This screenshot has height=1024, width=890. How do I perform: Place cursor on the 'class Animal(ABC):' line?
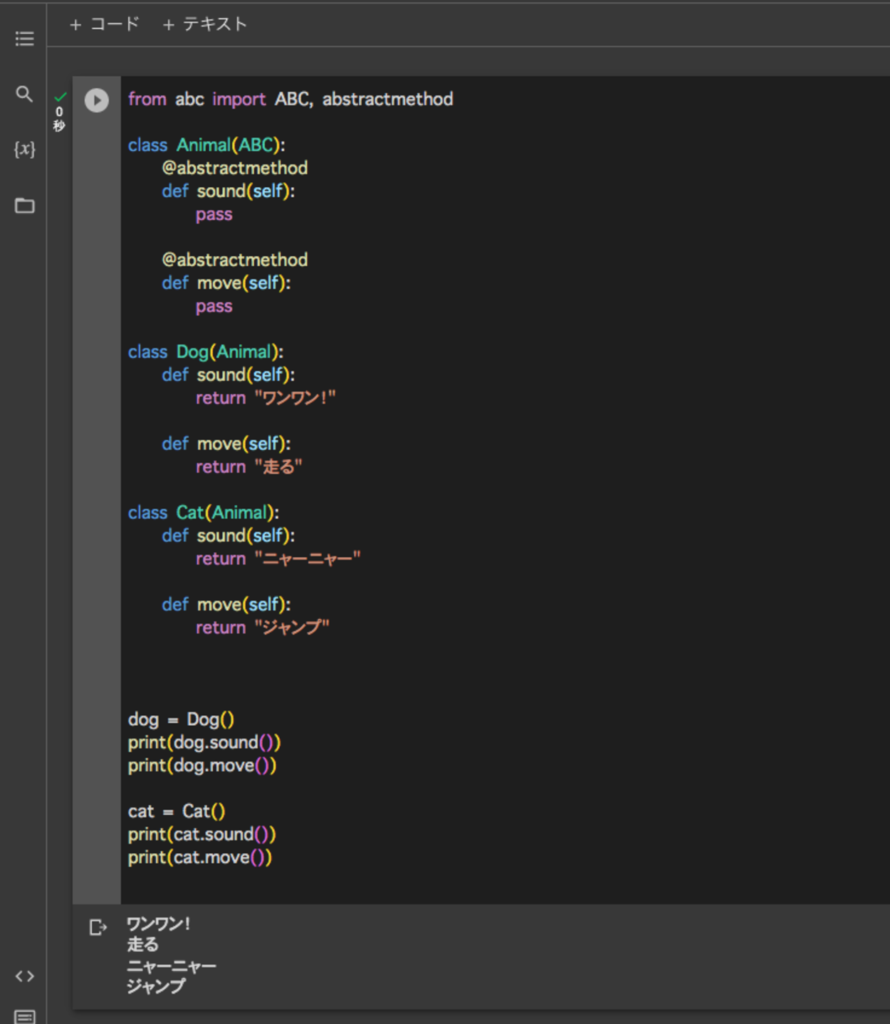pos(206,145)
